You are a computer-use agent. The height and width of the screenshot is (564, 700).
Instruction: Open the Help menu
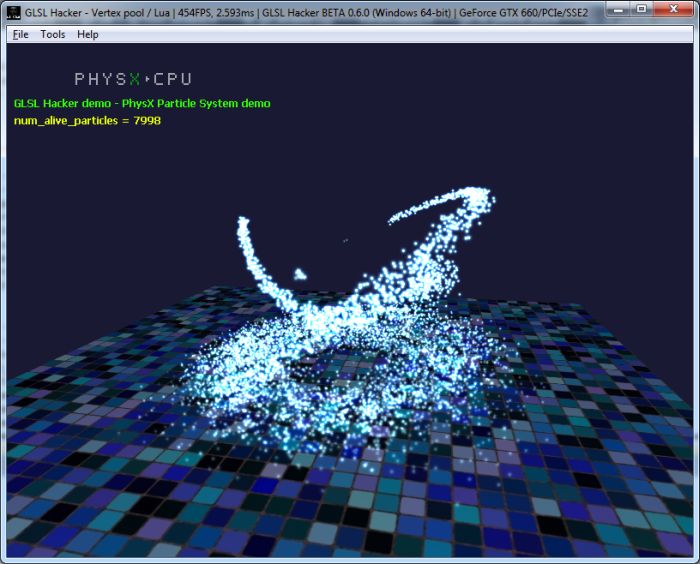(88, 34)
